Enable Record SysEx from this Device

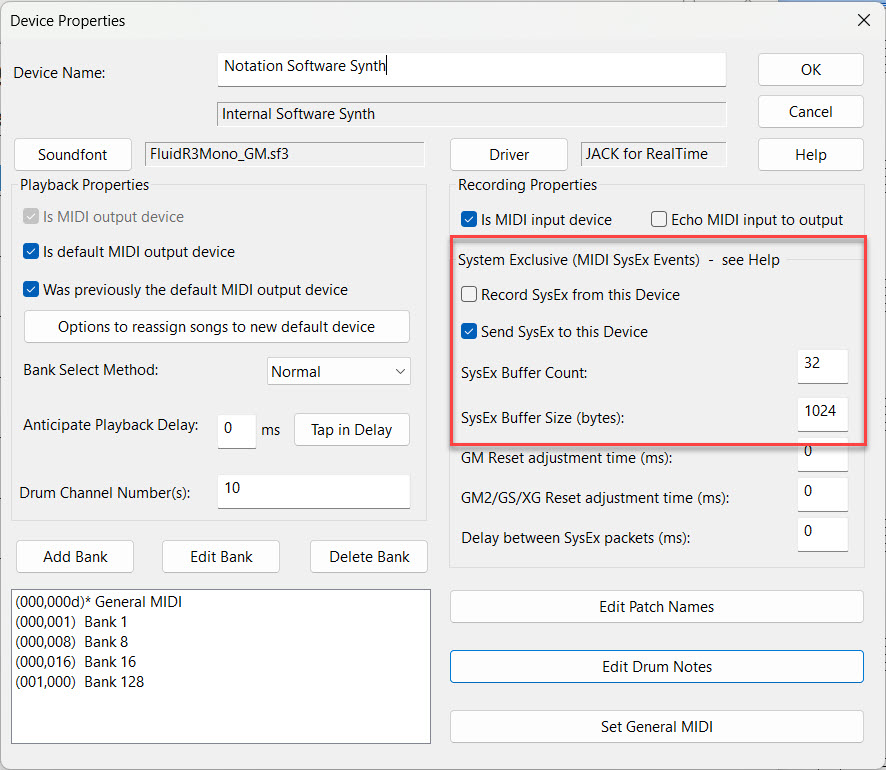[469, 295]
